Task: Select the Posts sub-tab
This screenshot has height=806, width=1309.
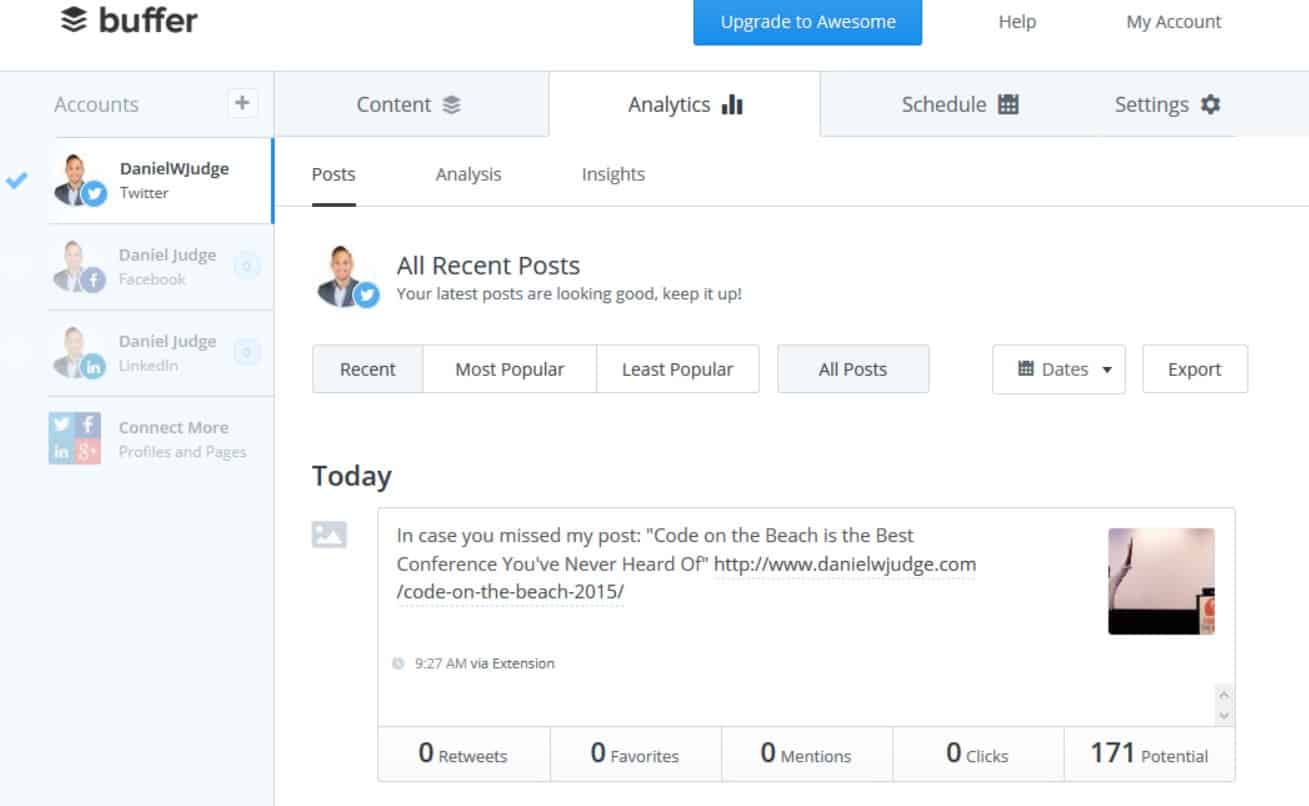Action: pos(333,175)
